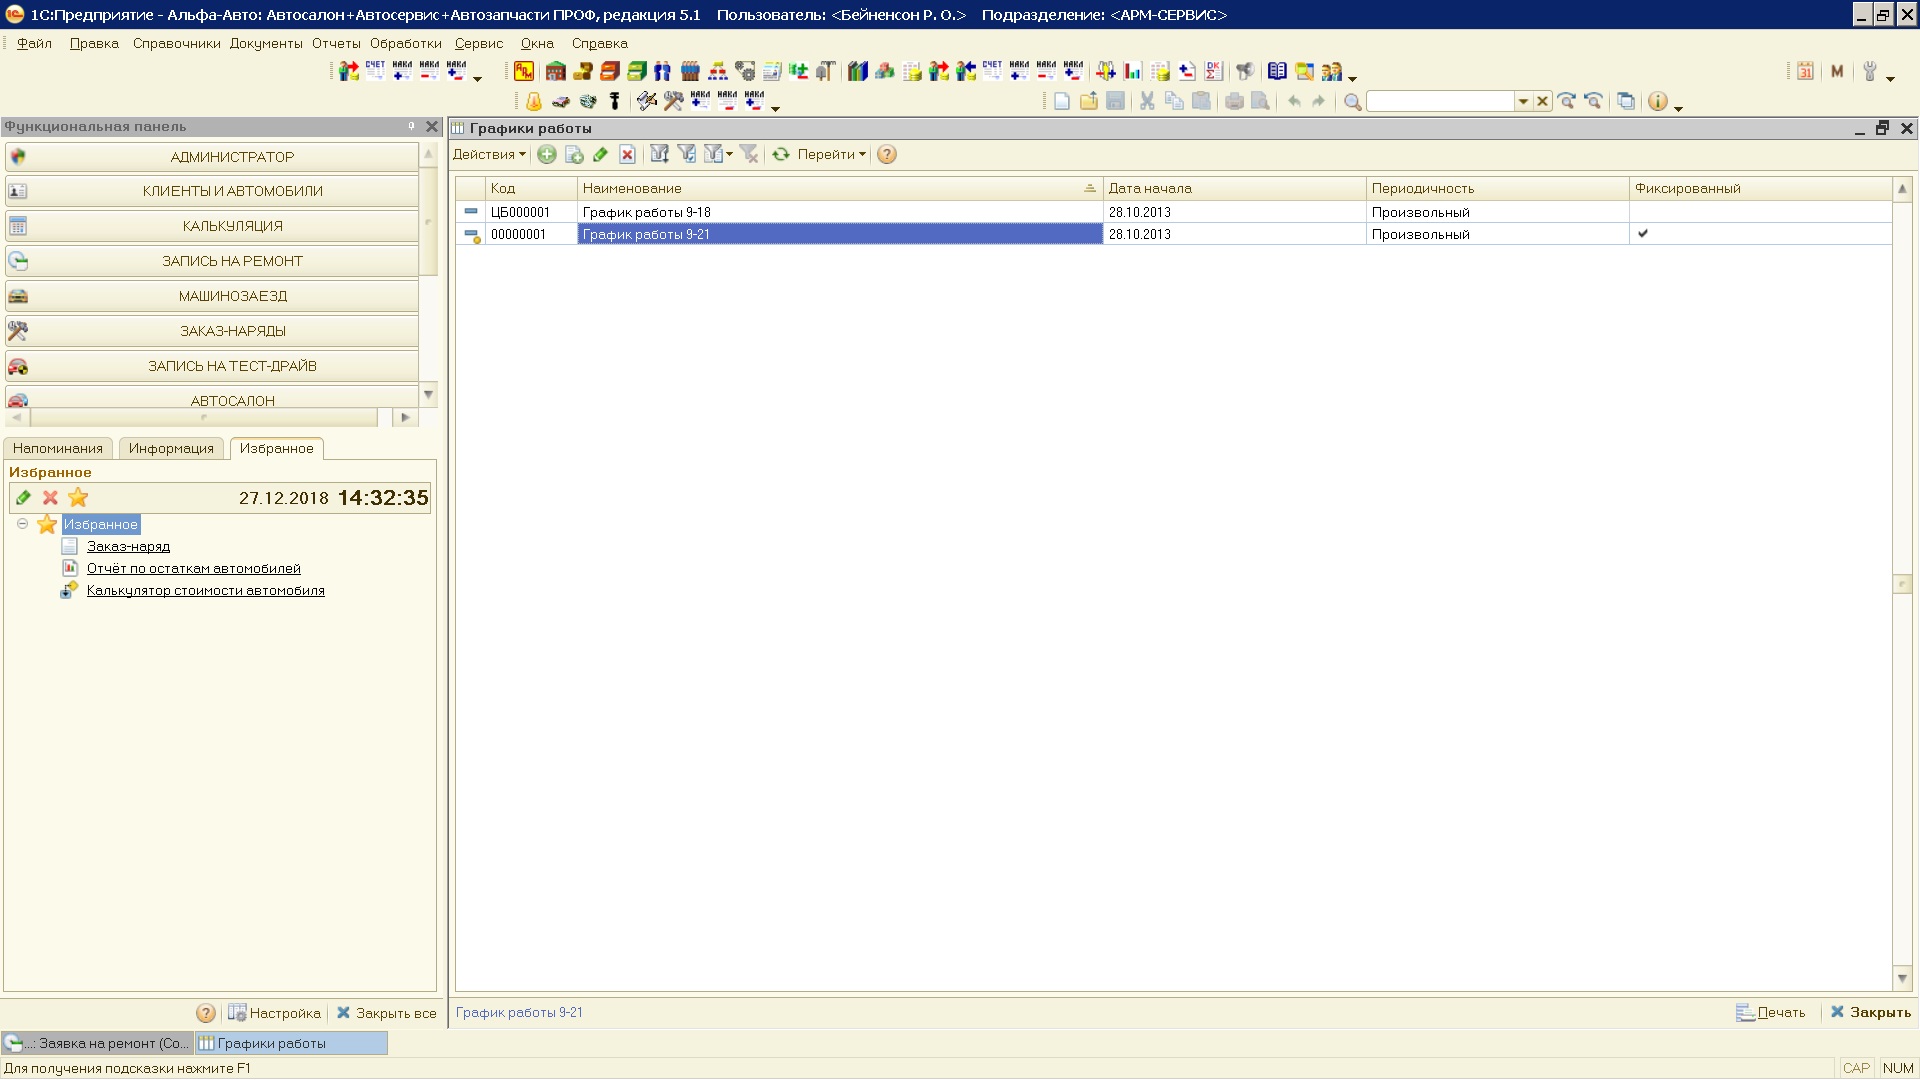Image resolution: width=1920 pixels, height=1080 pixels.
Task: Open the filter and sort settings icon
Action: 660,154
